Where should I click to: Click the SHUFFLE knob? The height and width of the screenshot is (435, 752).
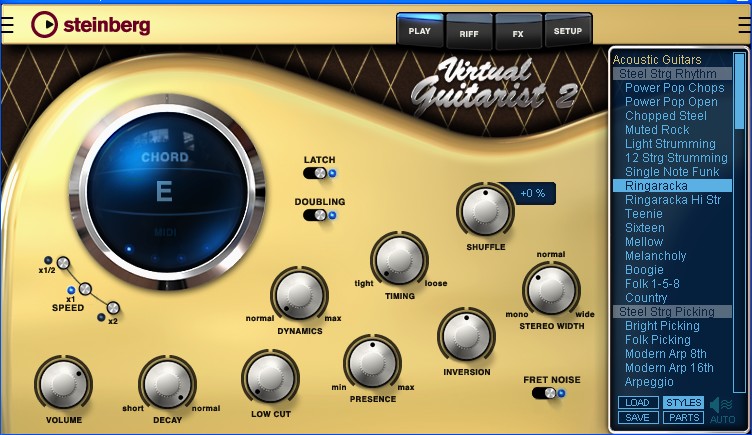[x=485, y=211]
